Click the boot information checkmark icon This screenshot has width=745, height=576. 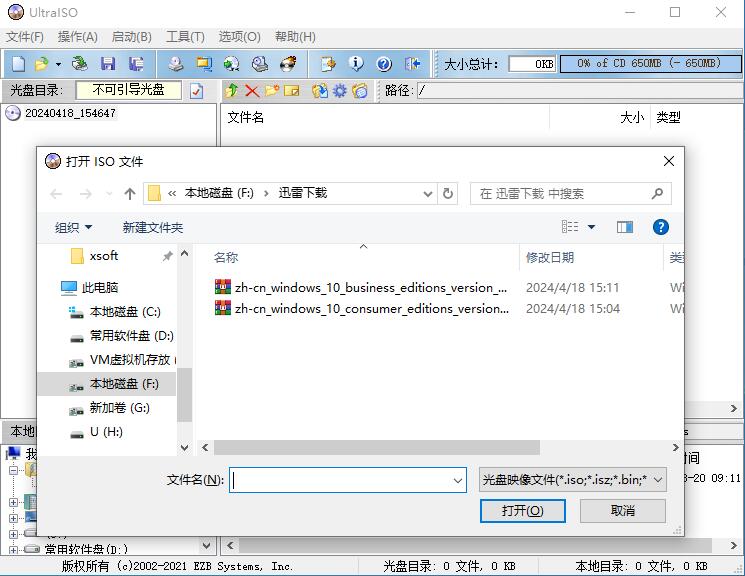coord(196,90)
